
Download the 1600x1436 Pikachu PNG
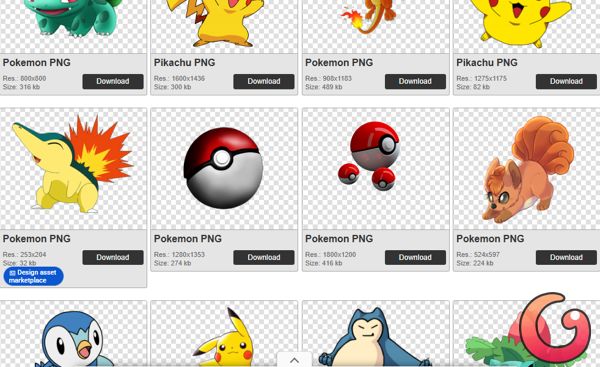(264, 82)
